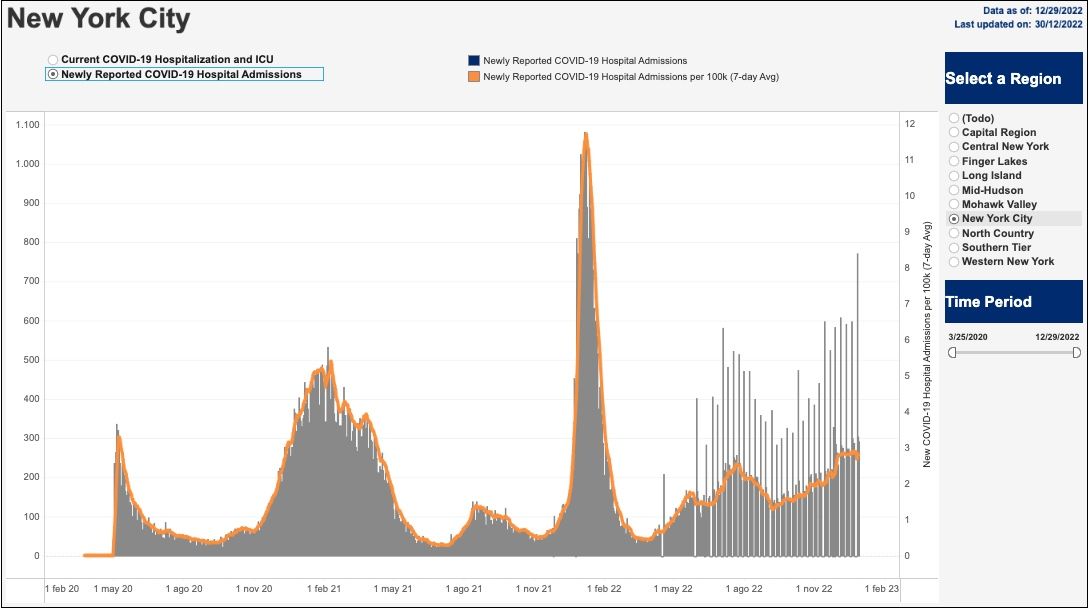Image resolution: width=1090 pixels, height=611 pixels.
Task: Click the Time Period header
Action: [1013, 302]
